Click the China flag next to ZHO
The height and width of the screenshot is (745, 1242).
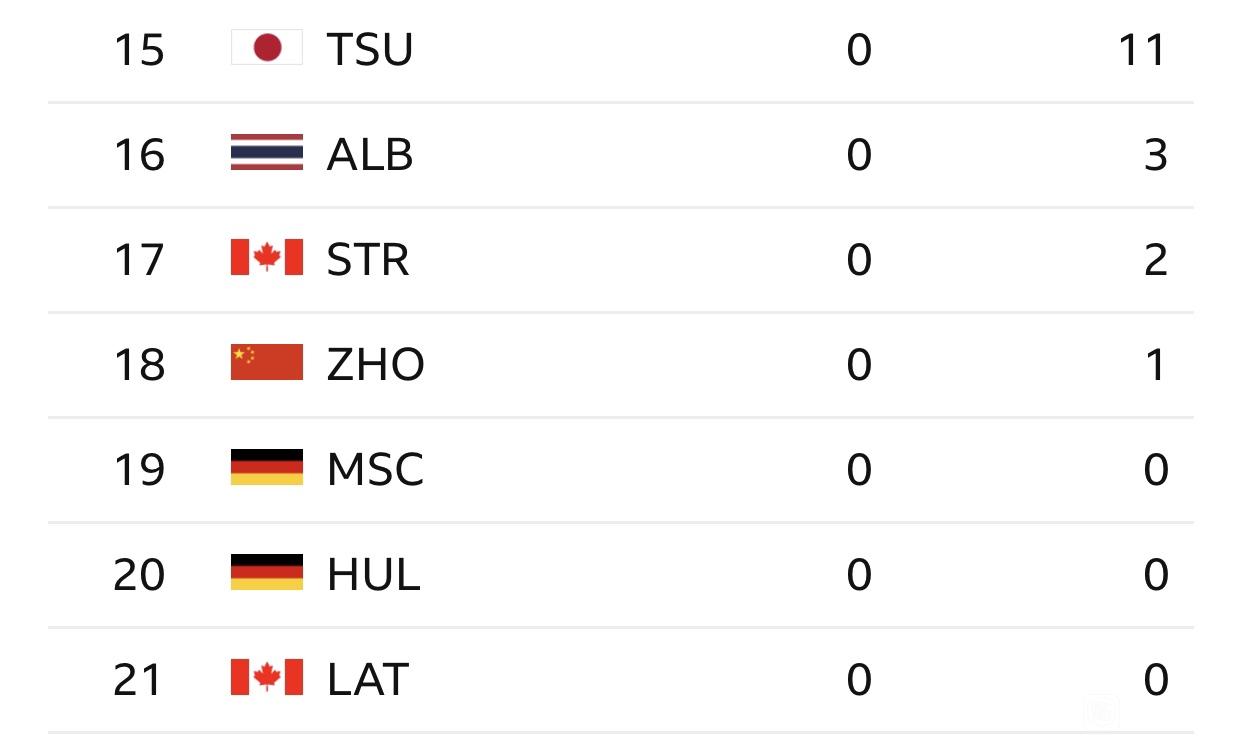(267, 362)
